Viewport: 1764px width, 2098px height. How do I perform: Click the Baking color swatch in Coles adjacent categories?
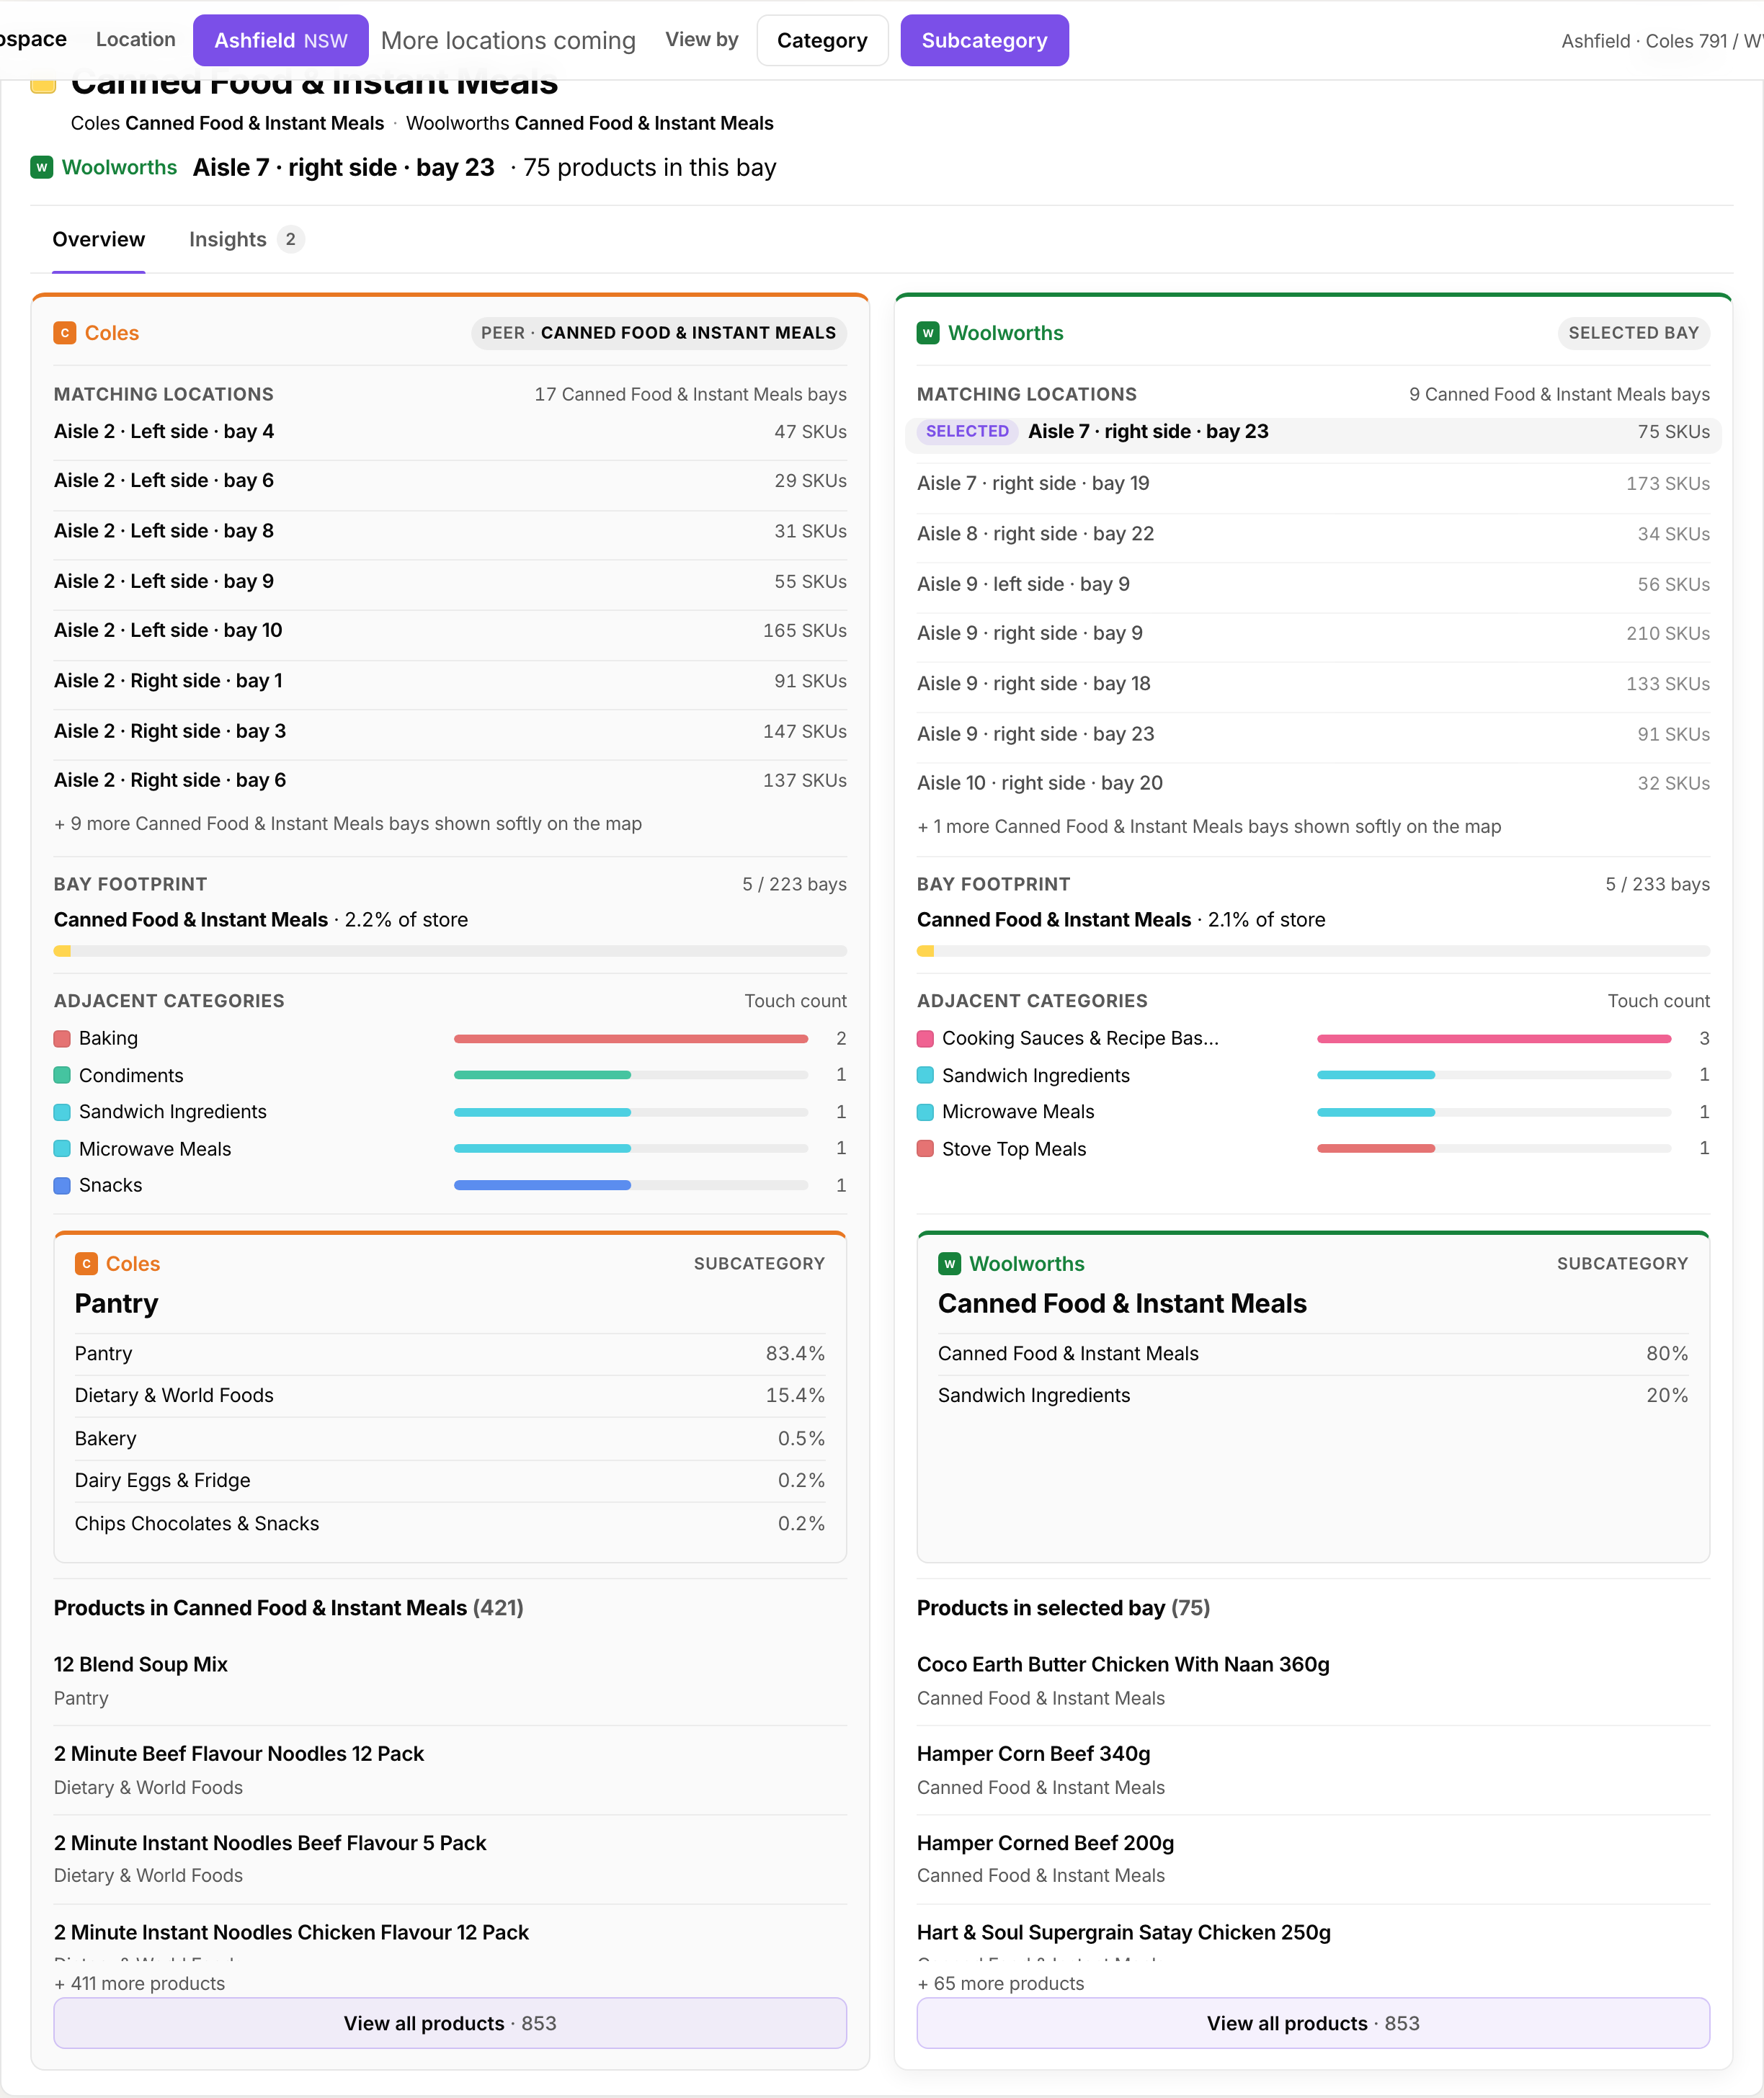pos(62,1039)
